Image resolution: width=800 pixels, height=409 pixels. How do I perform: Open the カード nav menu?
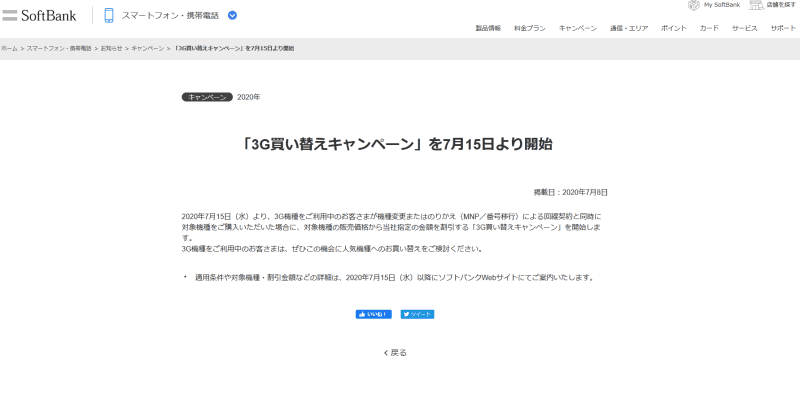709,29
